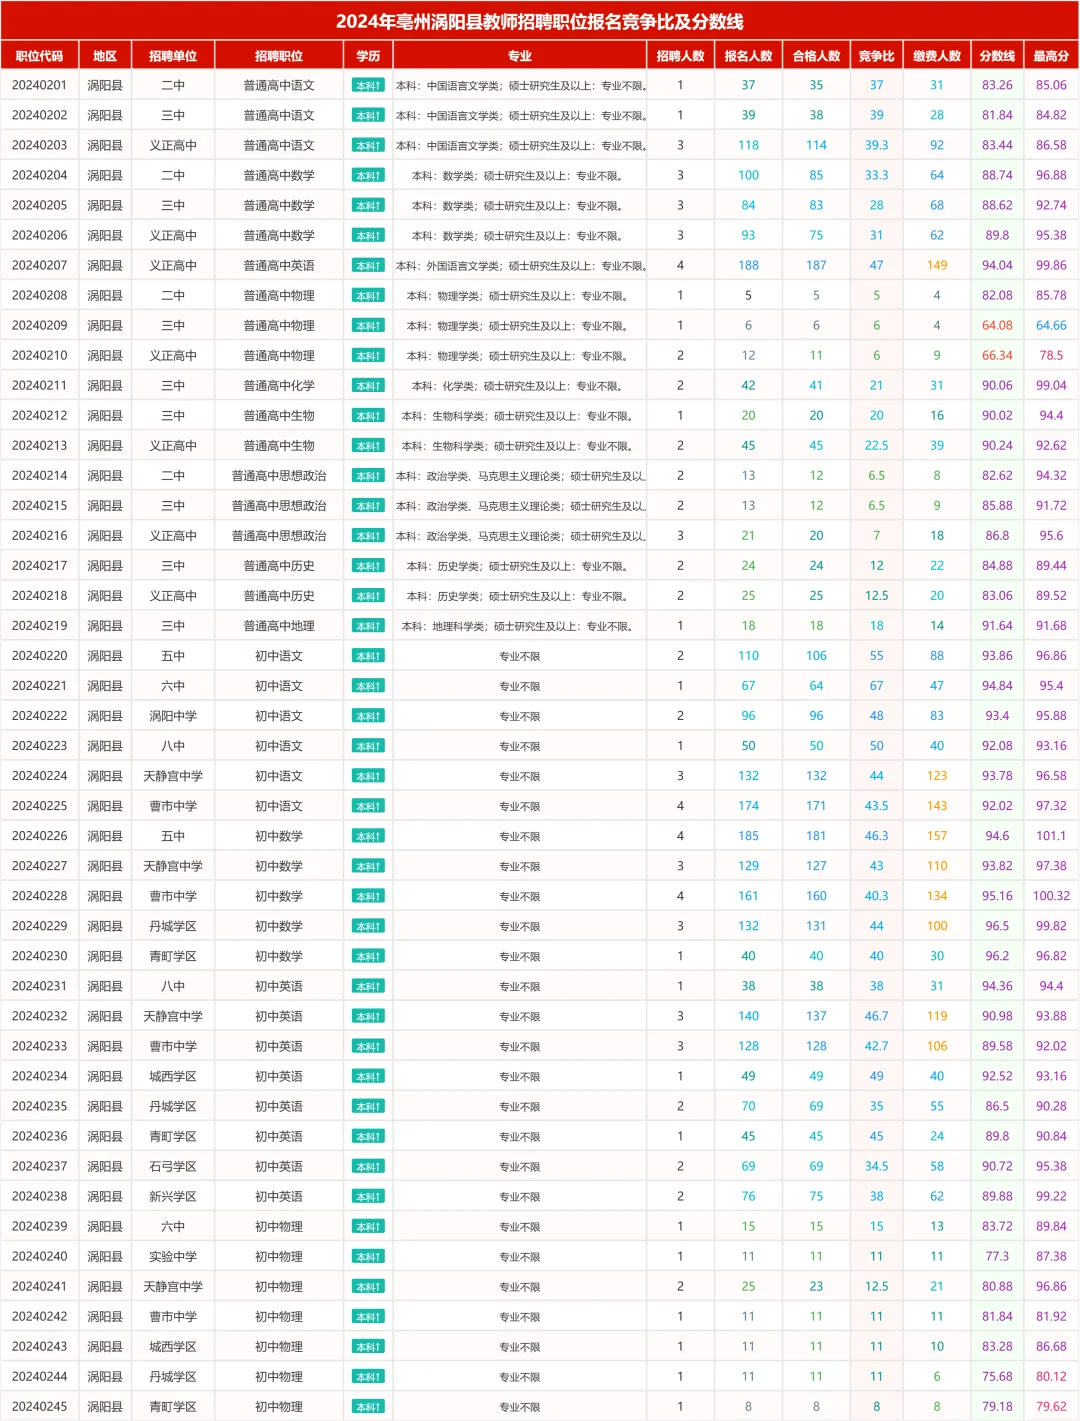Click the 招聘单位 column header

pyautogui.click(x=173, y=56)
